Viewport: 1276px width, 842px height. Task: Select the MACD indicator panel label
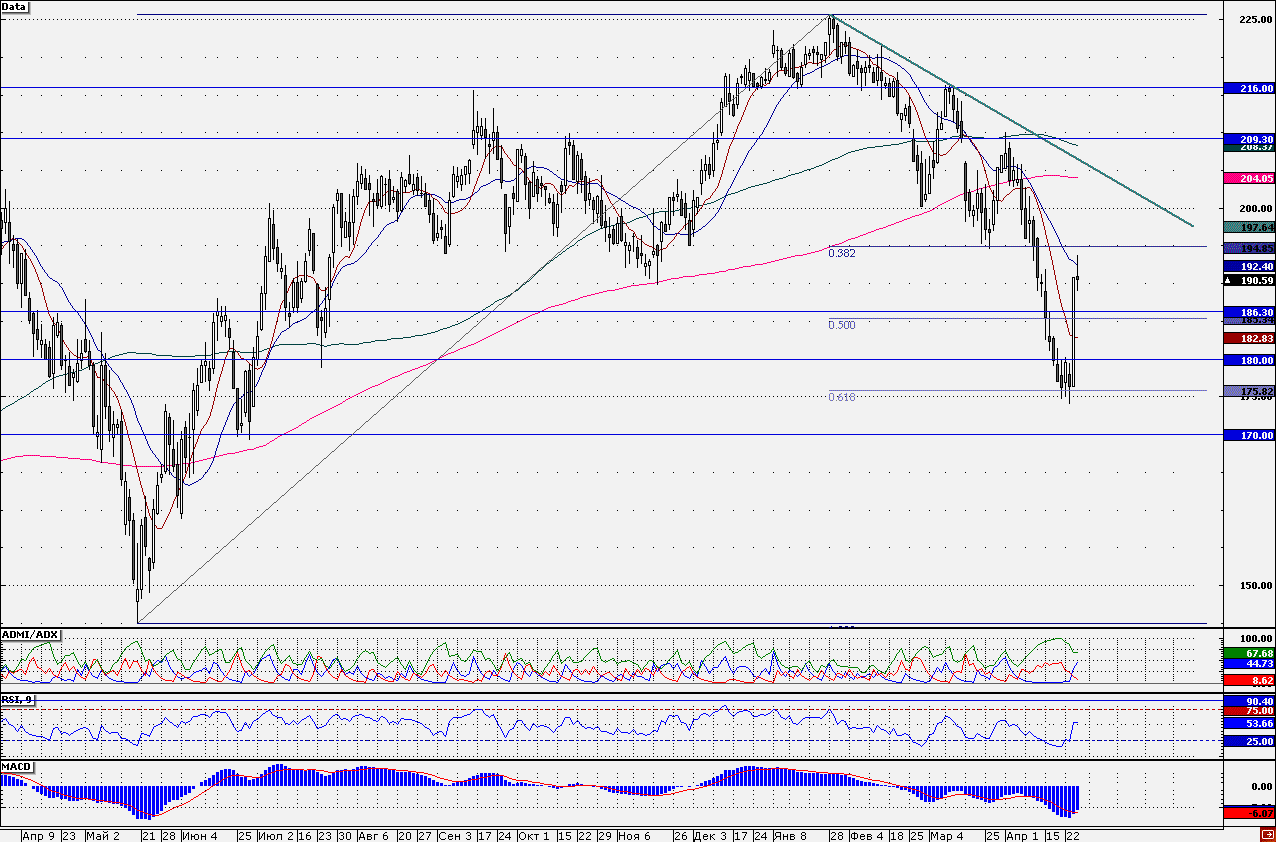(x=16, y=767)
